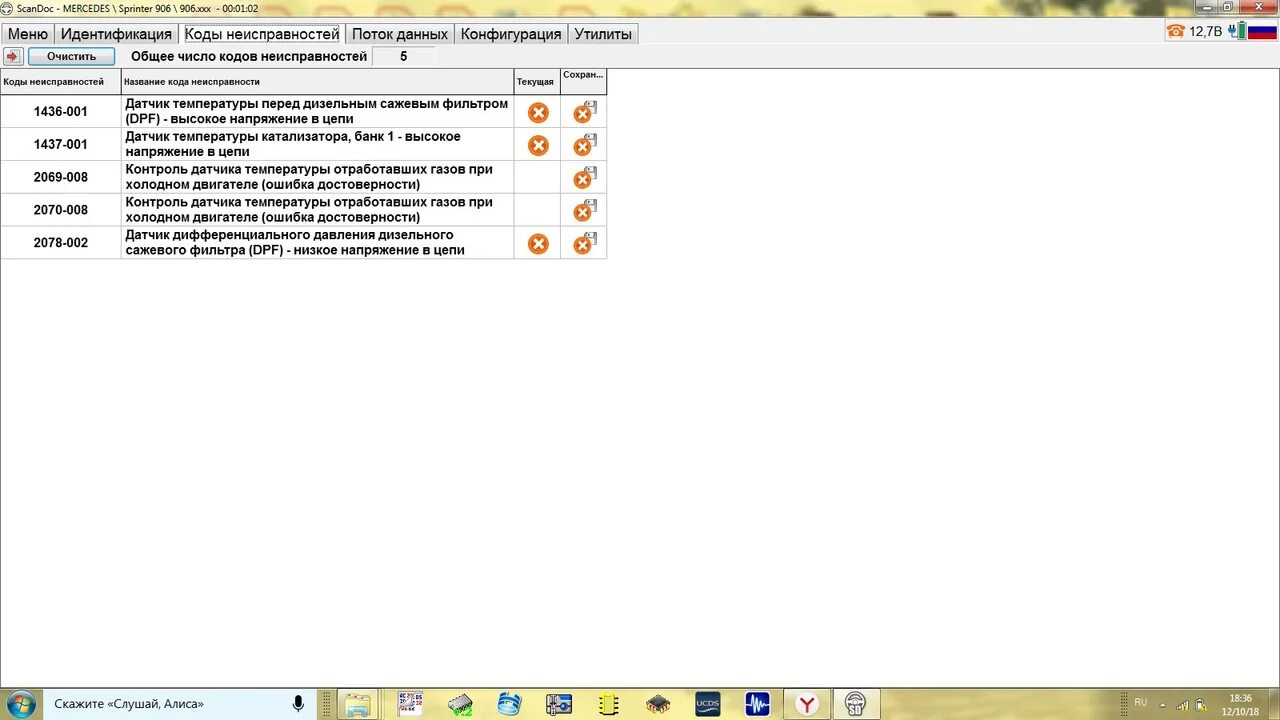
Task: Click DPF differential pressure sensor description
Action: [x=317, y=243]
